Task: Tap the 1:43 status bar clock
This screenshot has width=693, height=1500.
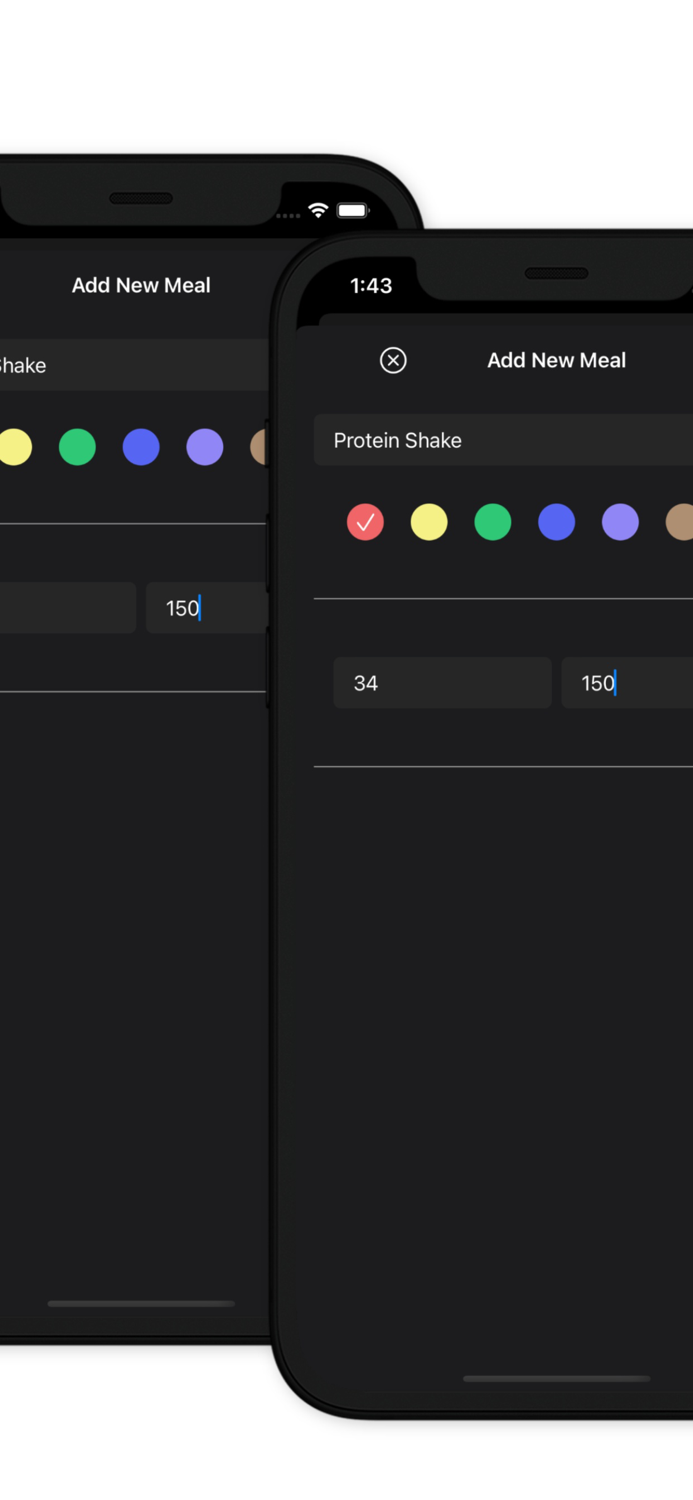Action: (x=371, y=286)
